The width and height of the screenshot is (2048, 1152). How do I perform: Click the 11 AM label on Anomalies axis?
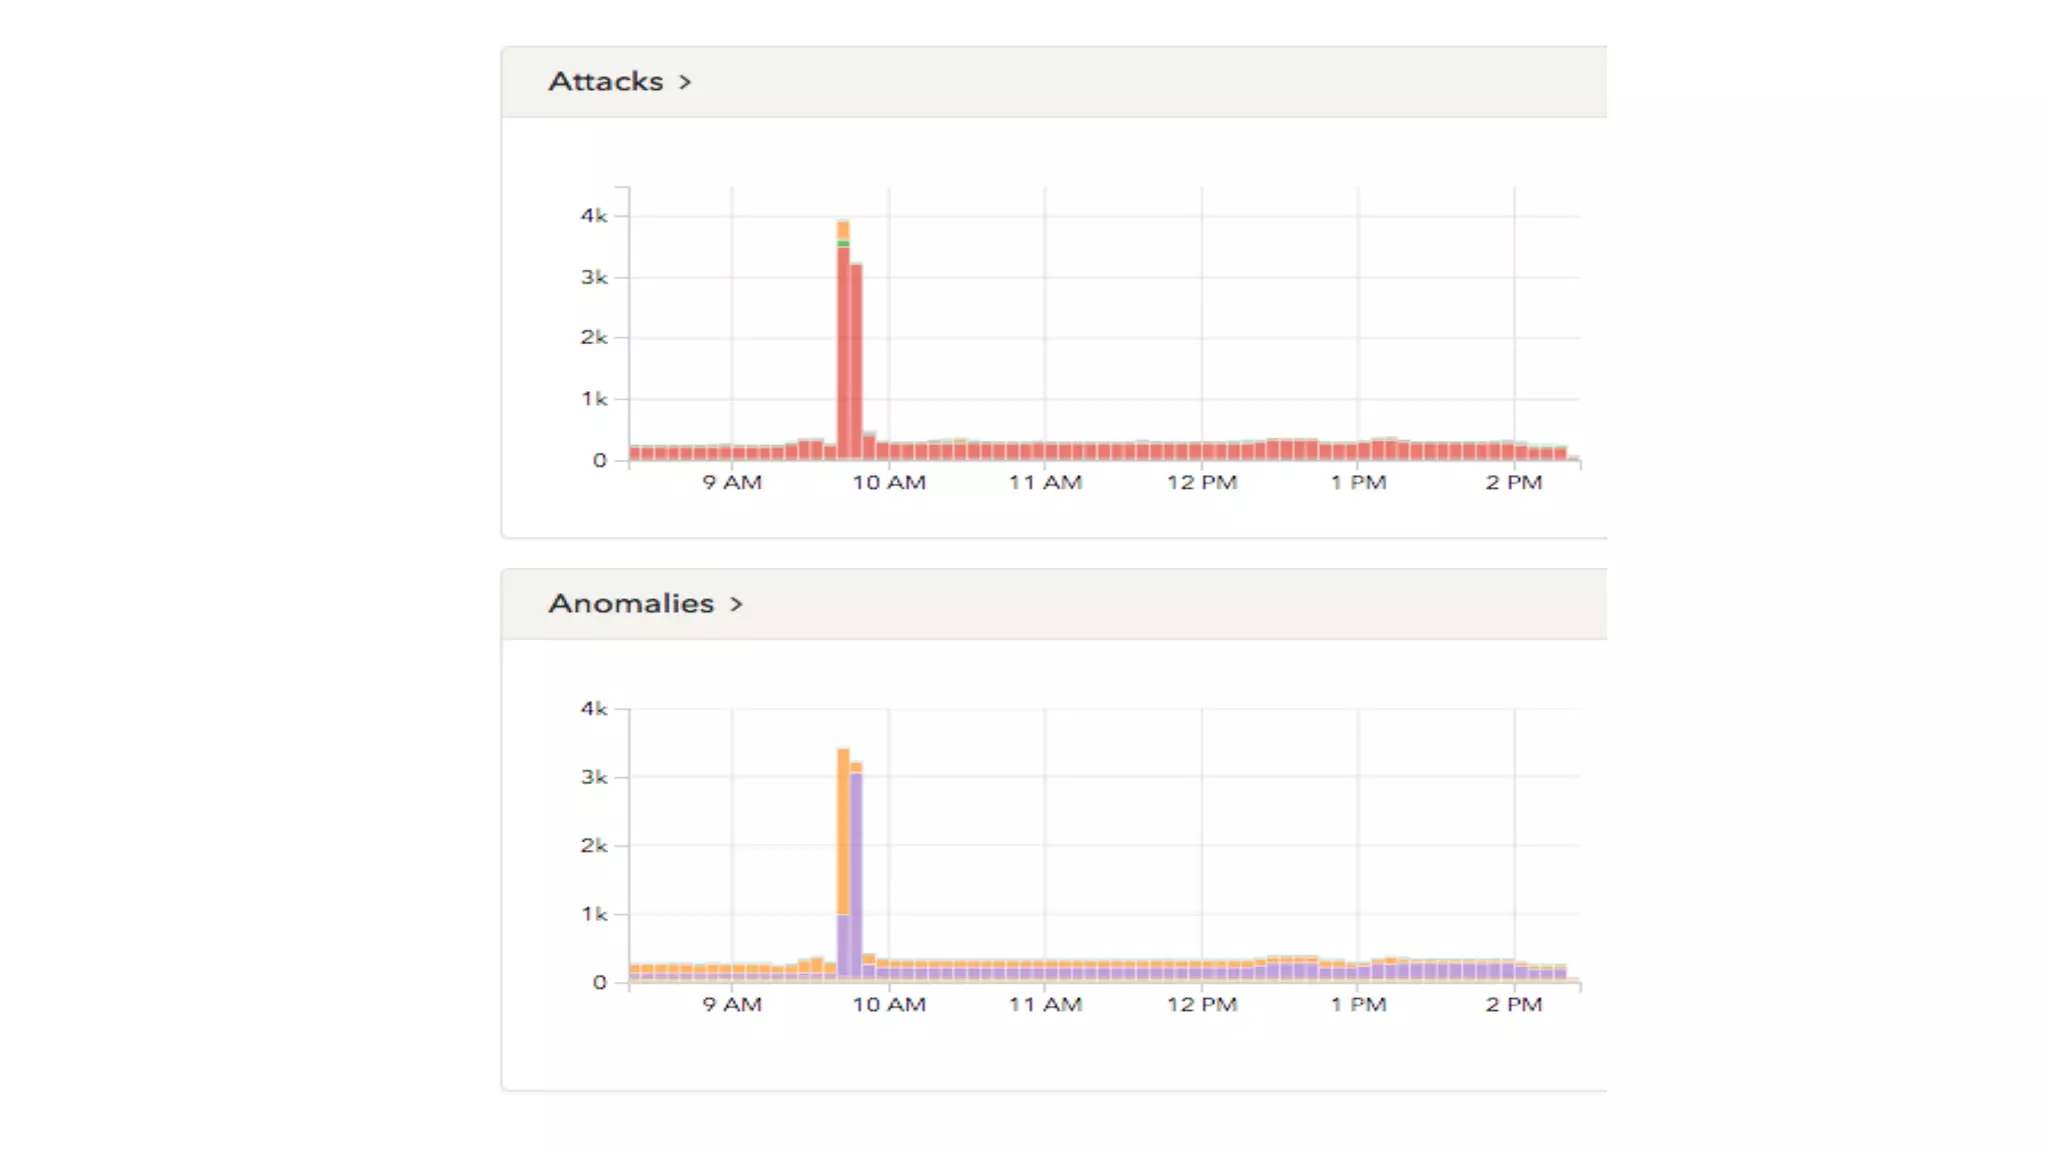click(x=1045, y=1004)
